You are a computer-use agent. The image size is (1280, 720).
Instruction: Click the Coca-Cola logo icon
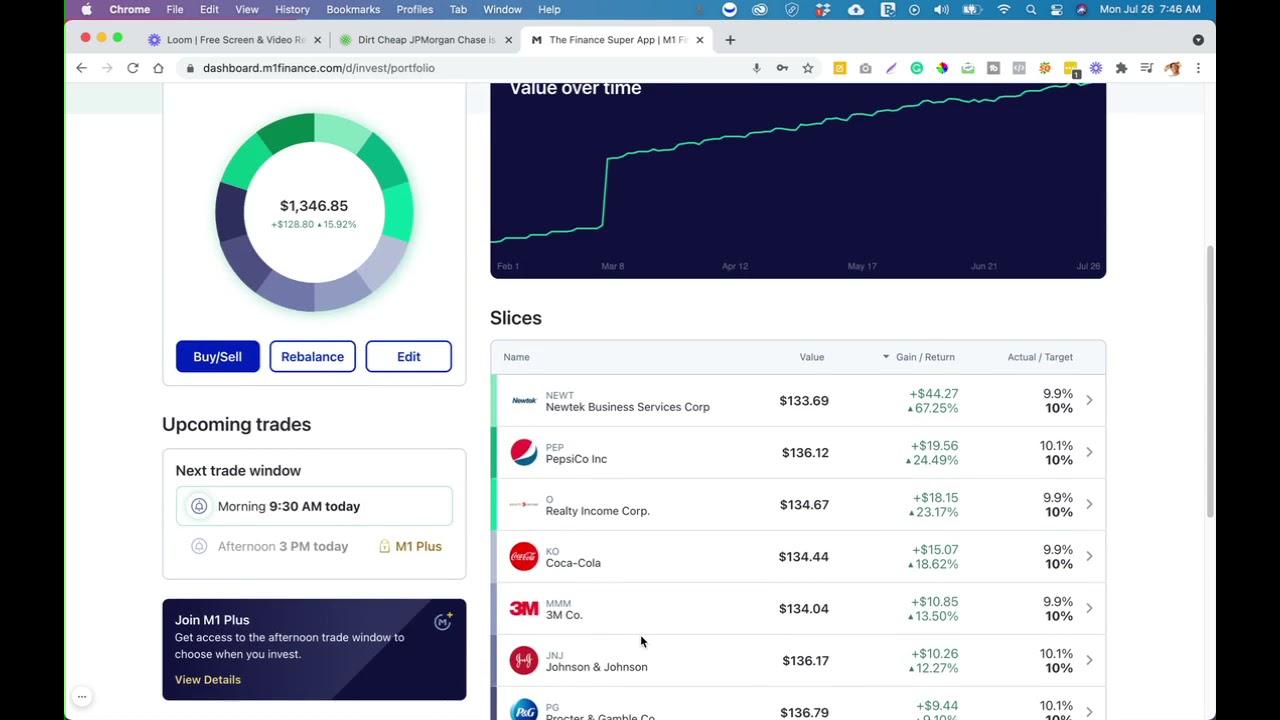[x=524, y=556]
